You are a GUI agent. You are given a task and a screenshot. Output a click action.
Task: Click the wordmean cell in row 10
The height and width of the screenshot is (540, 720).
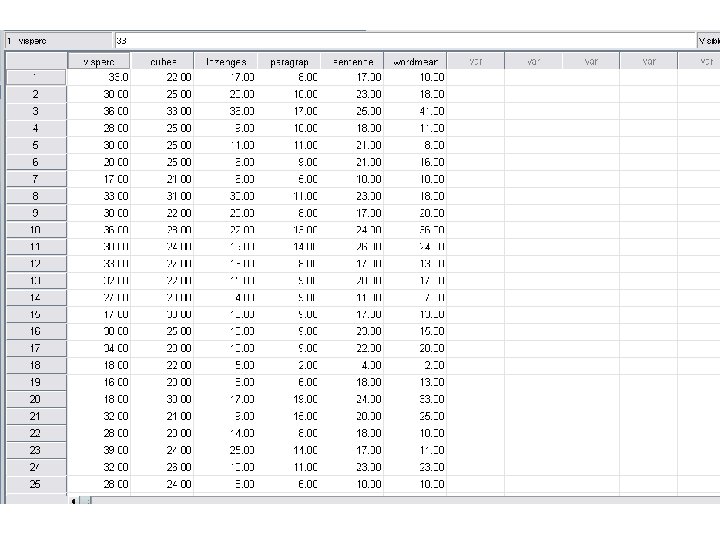pos(415,230)
